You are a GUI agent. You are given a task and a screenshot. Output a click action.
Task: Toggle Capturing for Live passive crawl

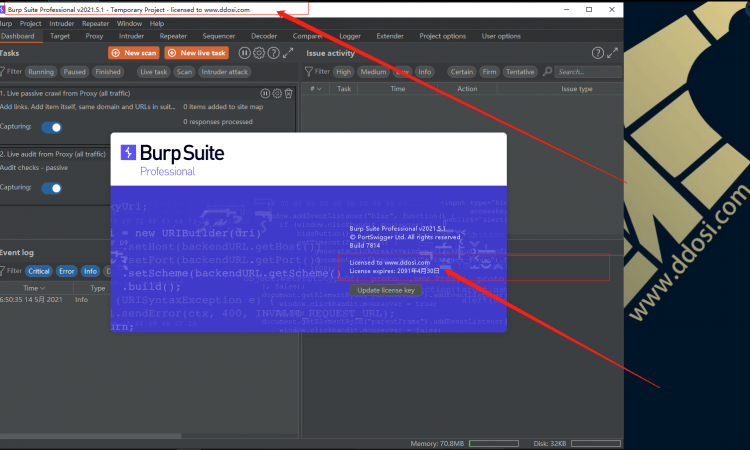point(52,127)
